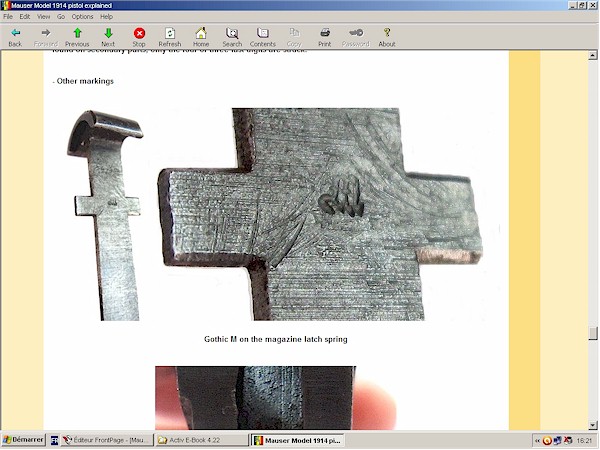Open the Search tool
The width and height of the screenshot is (600, 450).
[x=232, y=37]
